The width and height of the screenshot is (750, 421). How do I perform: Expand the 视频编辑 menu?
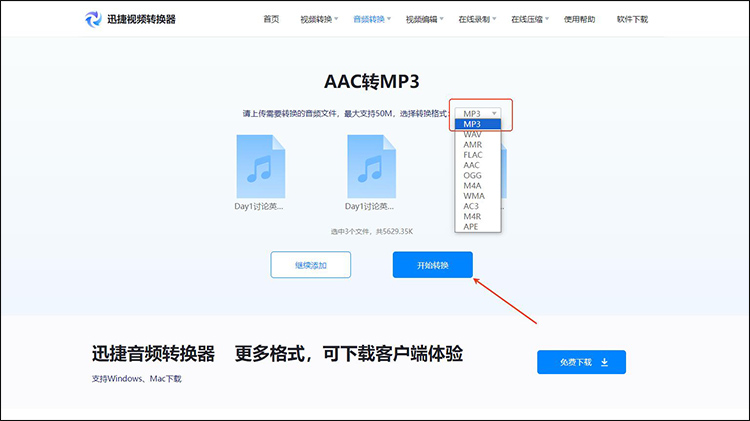pos(424,19)
